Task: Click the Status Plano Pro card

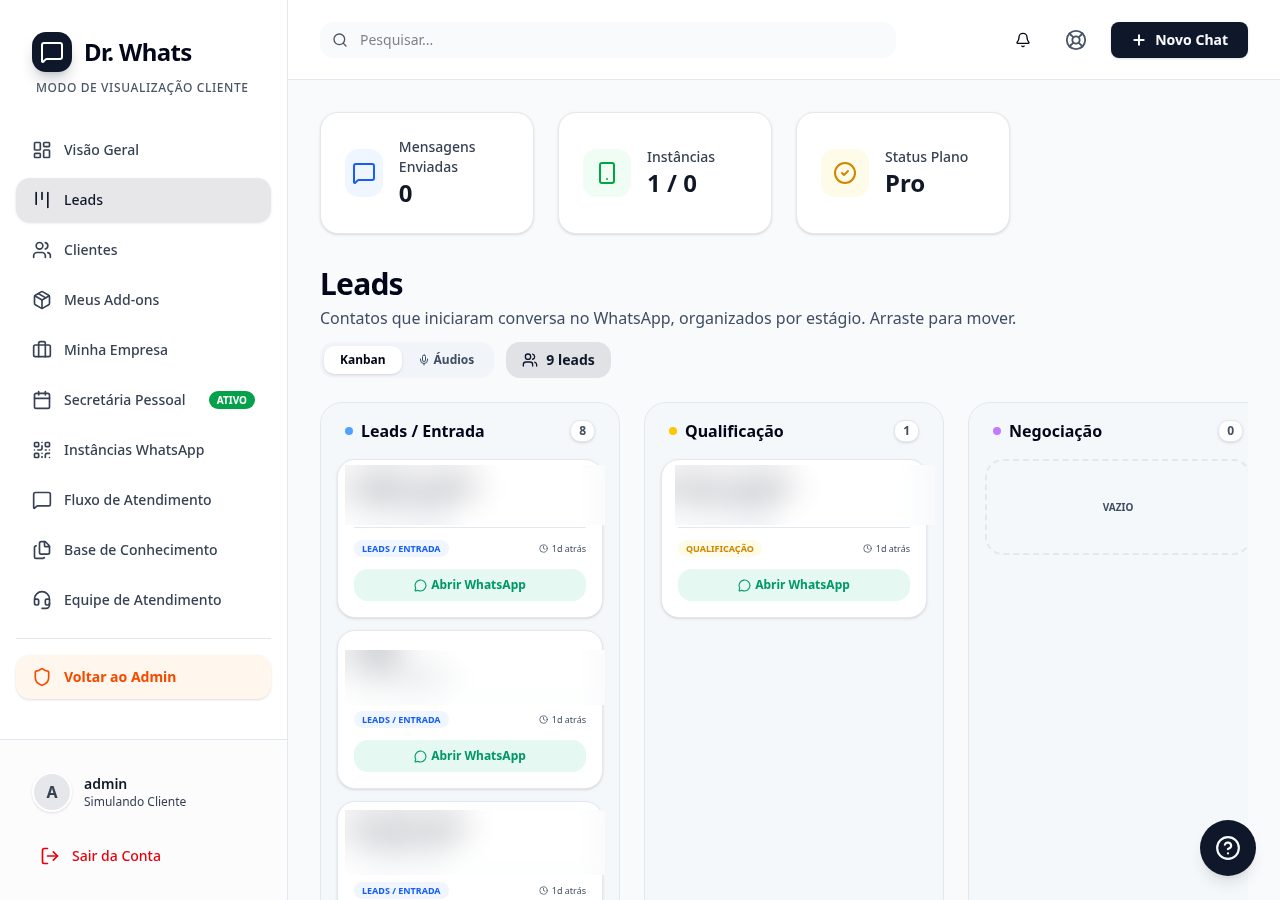Action: point(903,173)
